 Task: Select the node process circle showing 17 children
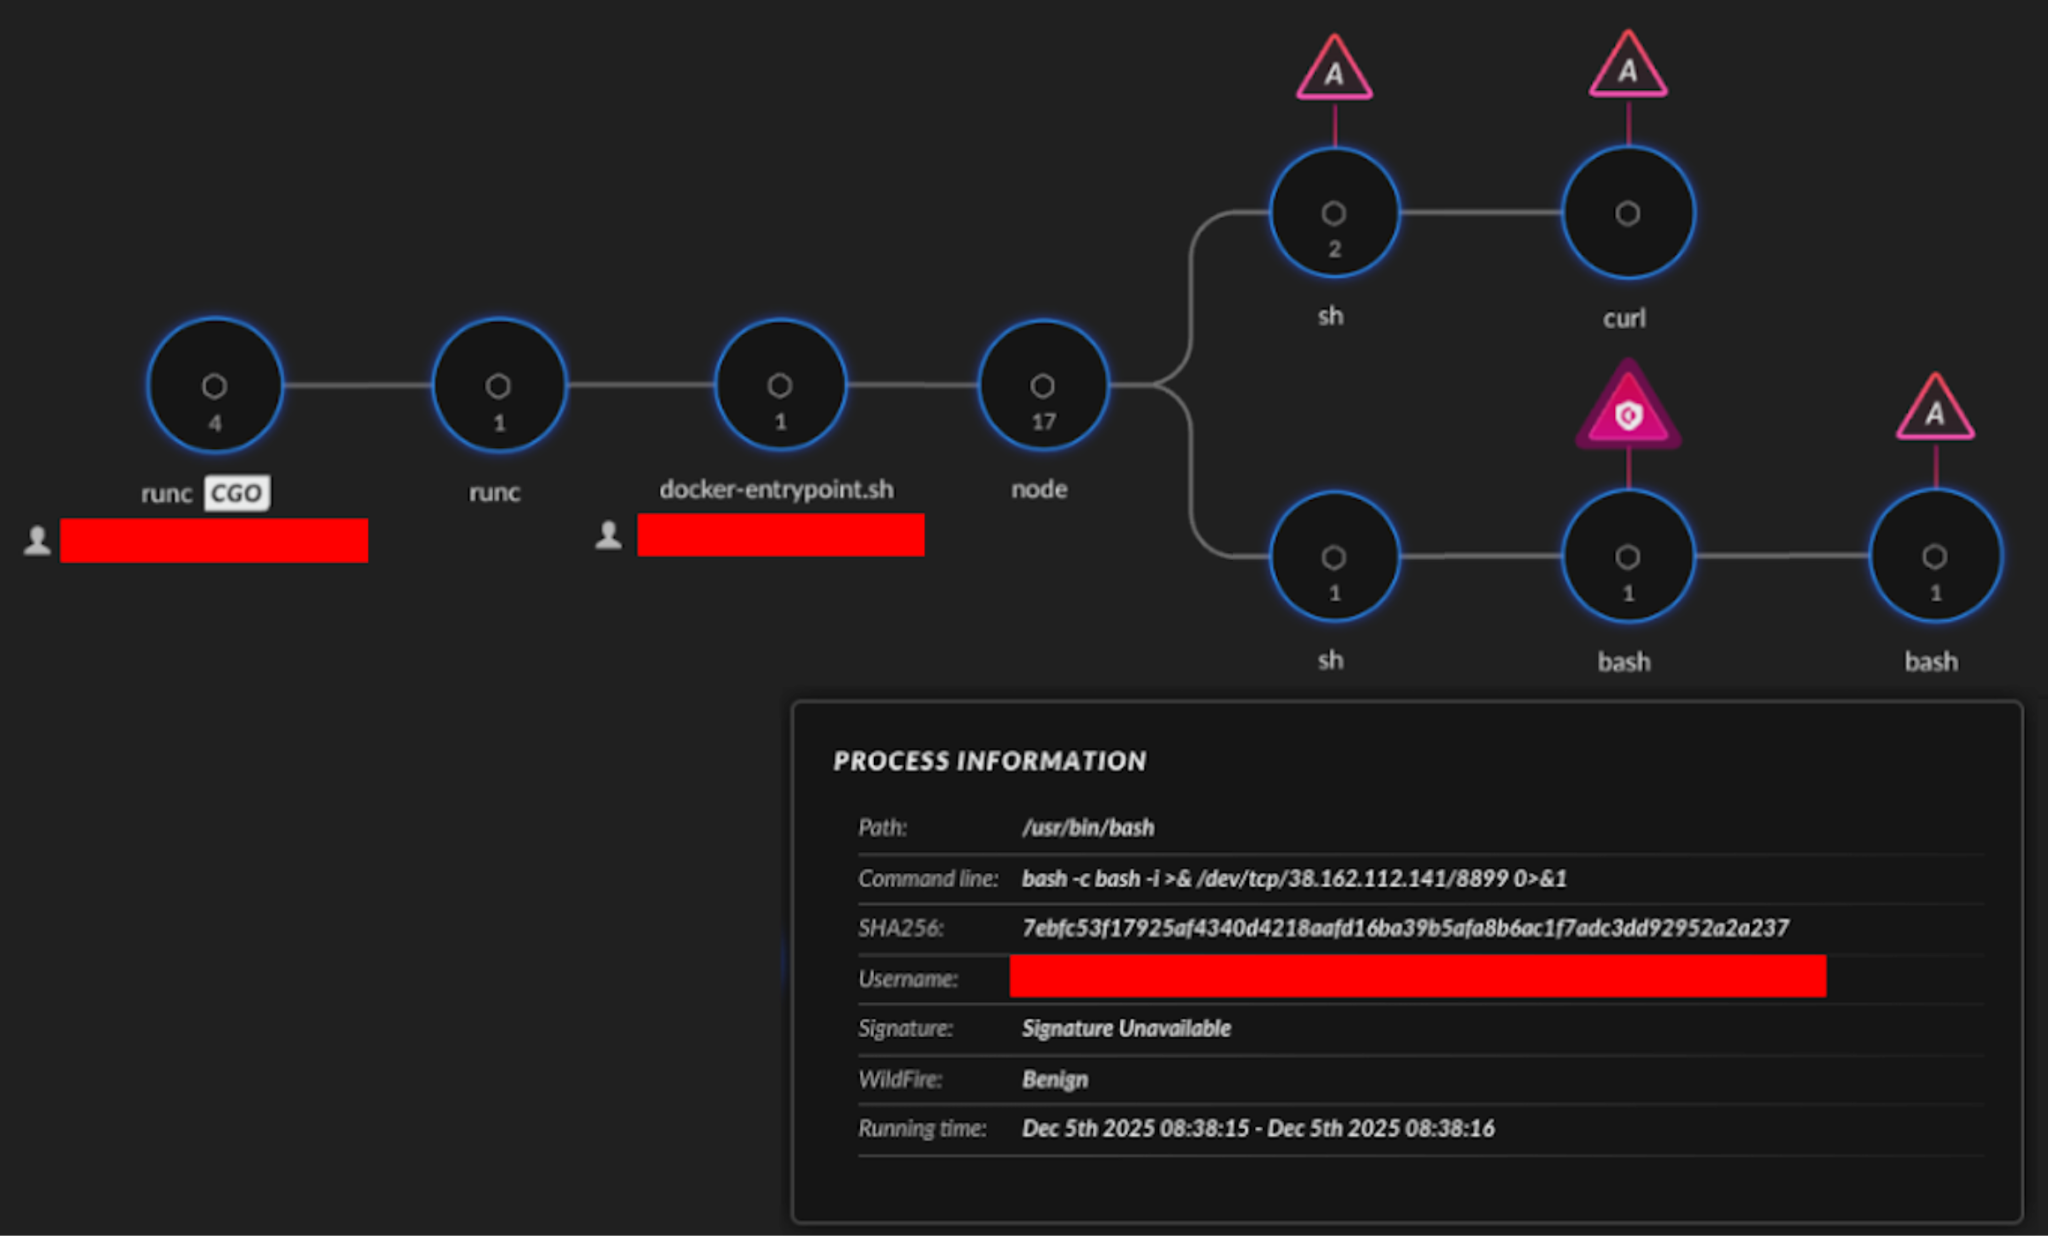click(x=1042, y=387)
